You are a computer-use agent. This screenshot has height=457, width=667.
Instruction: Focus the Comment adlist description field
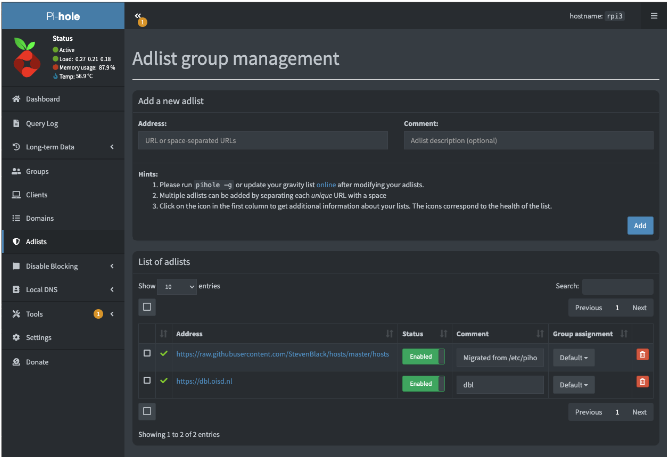529,140
